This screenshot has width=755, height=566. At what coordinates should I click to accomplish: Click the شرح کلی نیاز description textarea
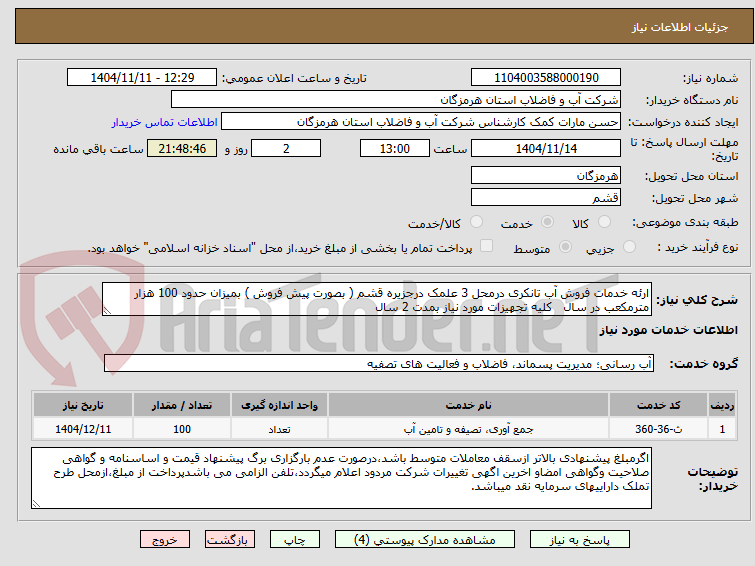377,300
